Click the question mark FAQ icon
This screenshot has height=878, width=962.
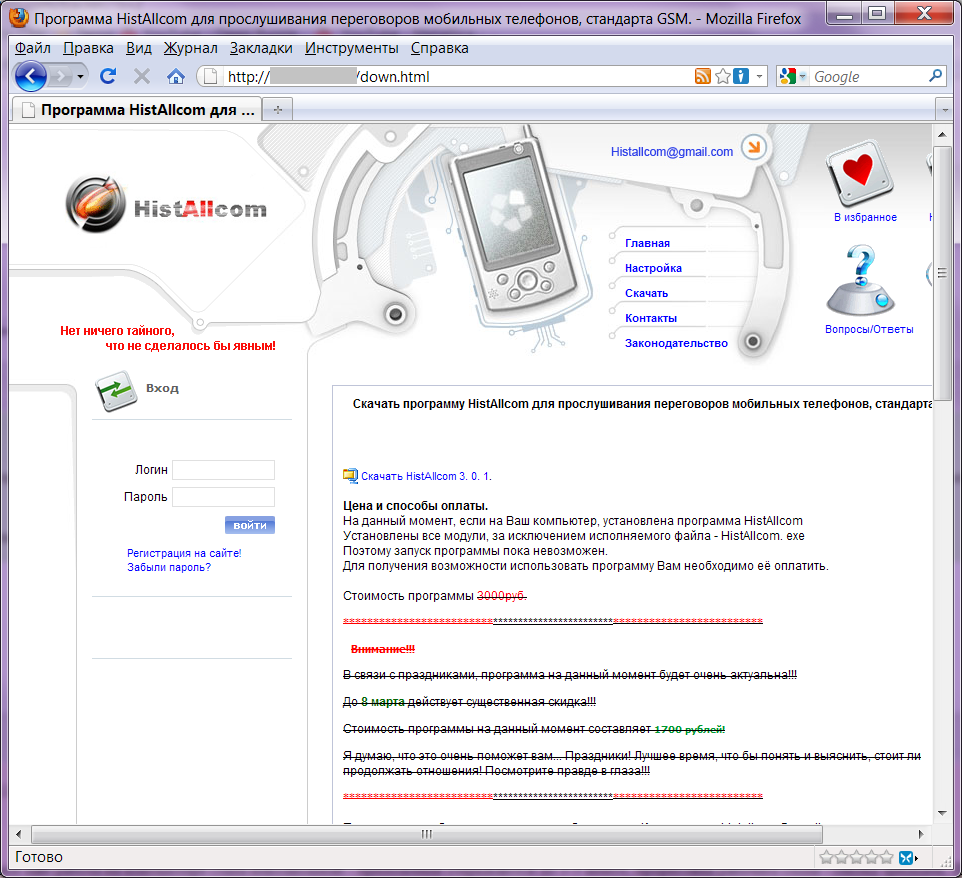pyautogui.click(x=861, y=280)
